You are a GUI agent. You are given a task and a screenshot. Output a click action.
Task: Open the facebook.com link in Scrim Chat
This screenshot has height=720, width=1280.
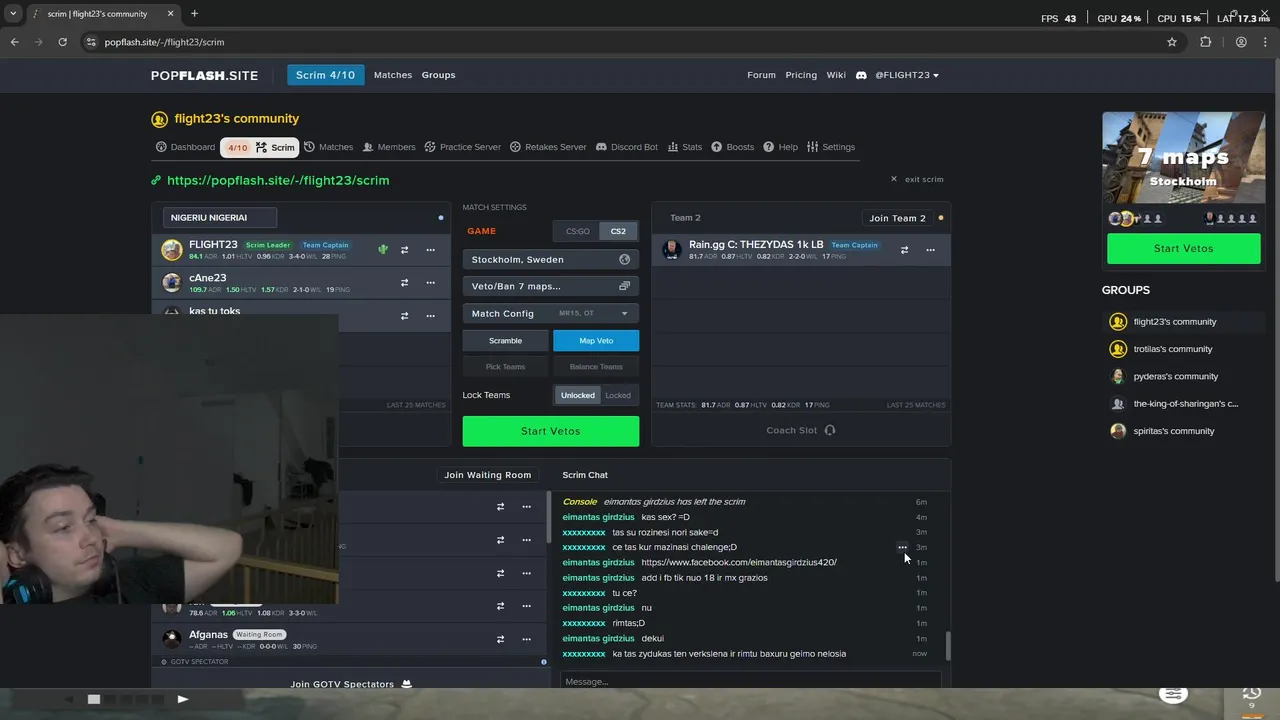click(x=739, y=562)
